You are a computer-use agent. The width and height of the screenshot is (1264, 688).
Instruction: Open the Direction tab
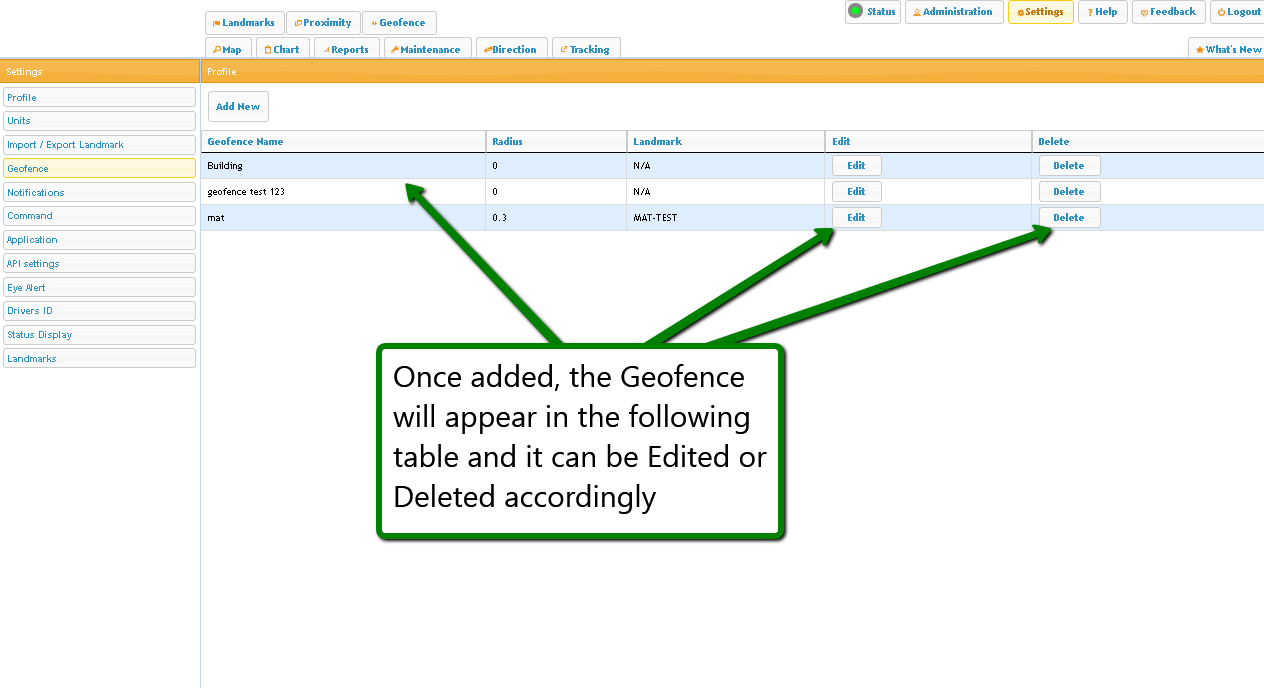[511, 49]
